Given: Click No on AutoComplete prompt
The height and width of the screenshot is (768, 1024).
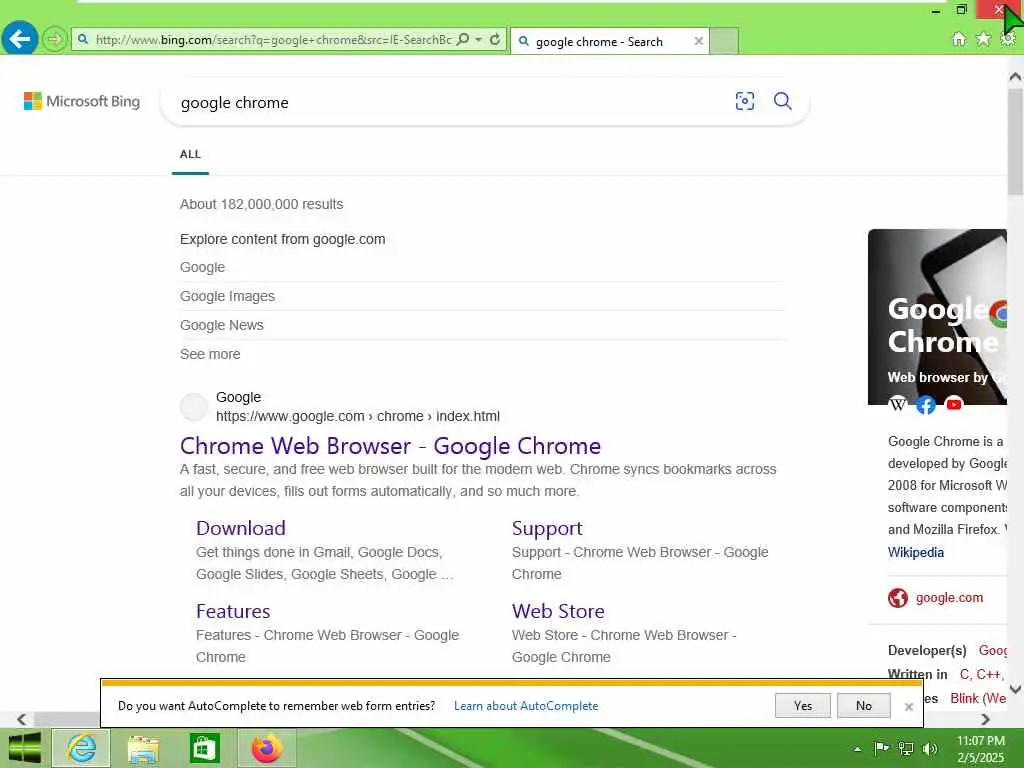Looking at the screenshot, I should tap(863, 706).
